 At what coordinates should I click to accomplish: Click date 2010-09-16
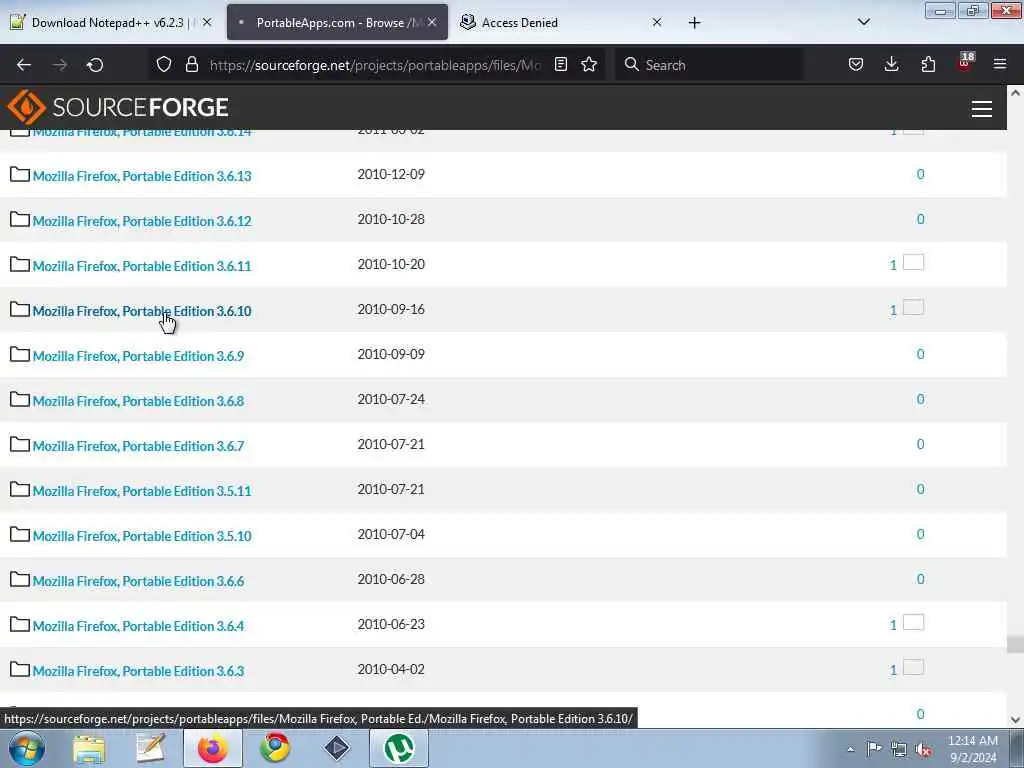click(x=391, y=310)
